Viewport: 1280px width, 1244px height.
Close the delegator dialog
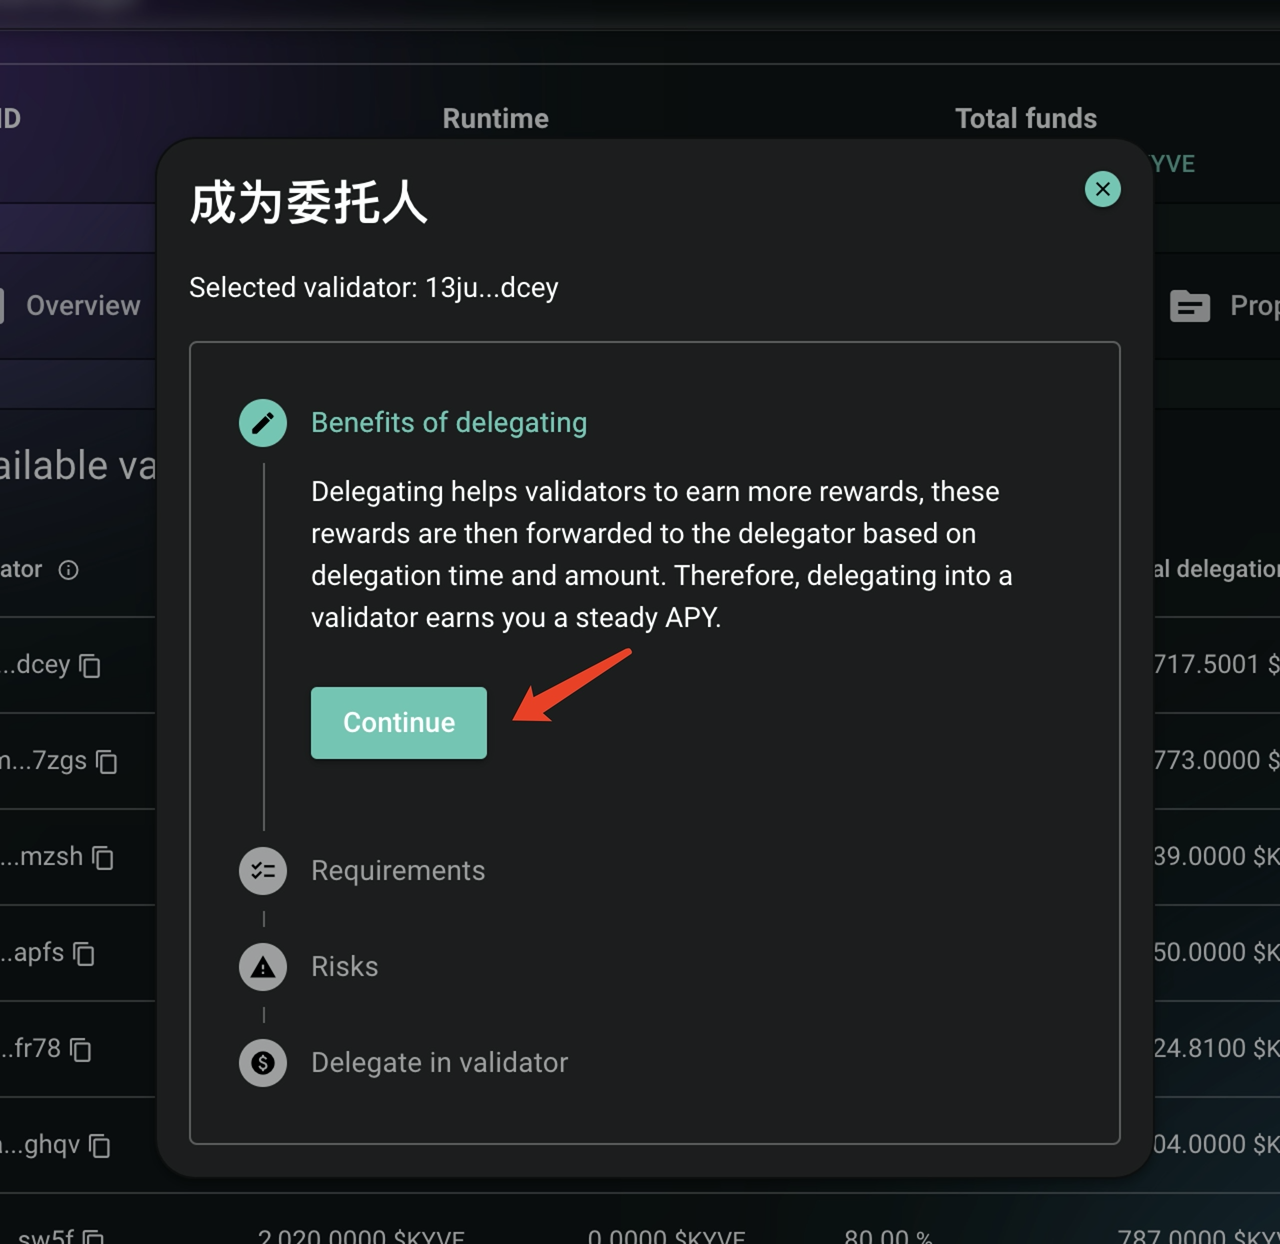click(1102, 189)
